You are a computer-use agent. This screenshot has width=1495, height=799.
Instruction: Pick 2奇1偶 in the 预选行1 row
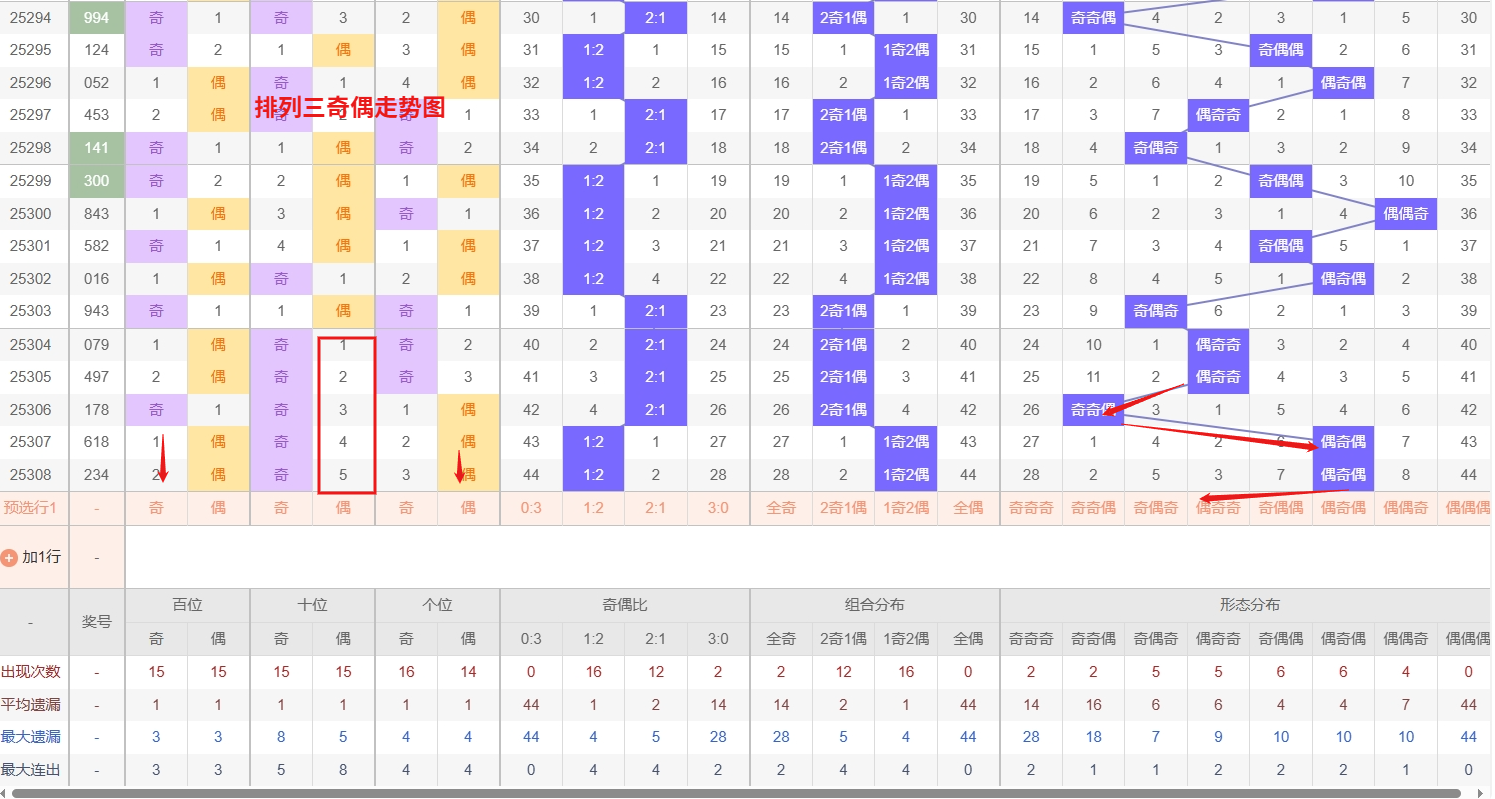point(843,508)
